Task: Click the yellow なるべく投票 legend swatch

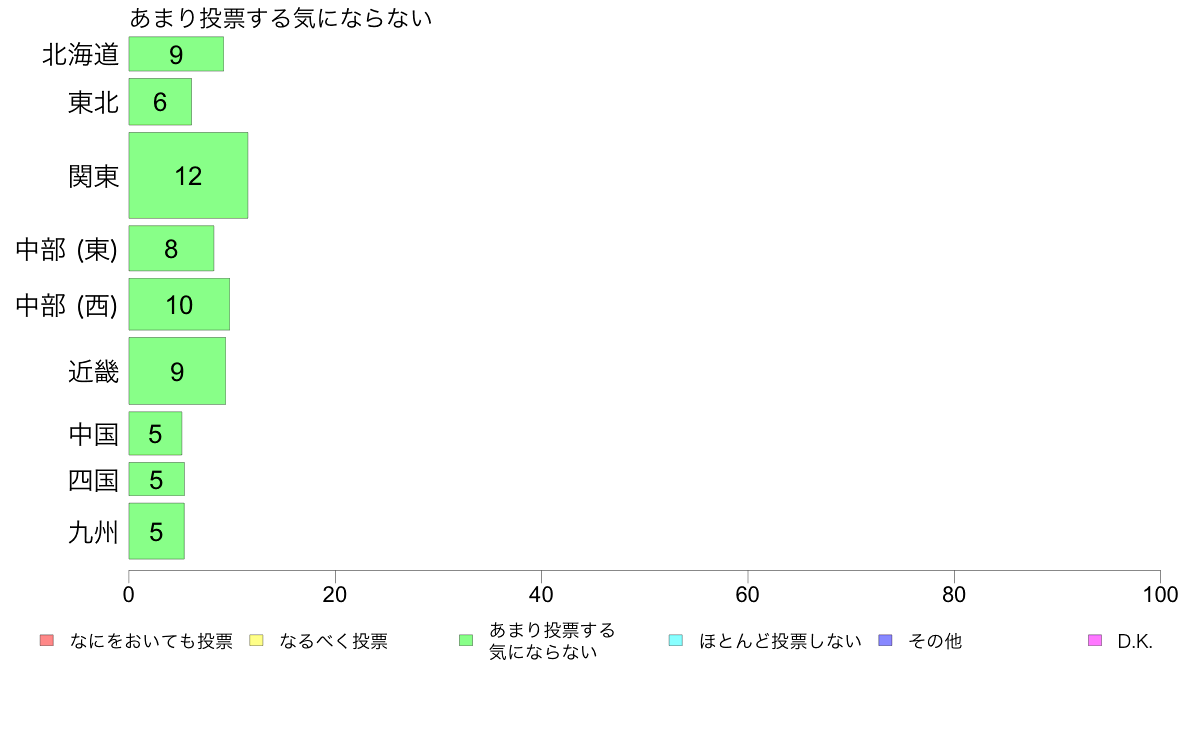Action: [256, 640]
